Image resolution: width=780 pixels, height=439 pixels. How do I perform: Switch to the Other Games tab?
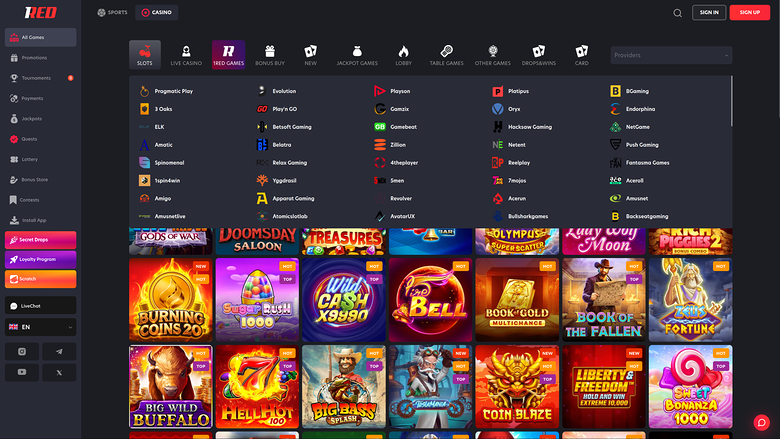click(492, 55)
